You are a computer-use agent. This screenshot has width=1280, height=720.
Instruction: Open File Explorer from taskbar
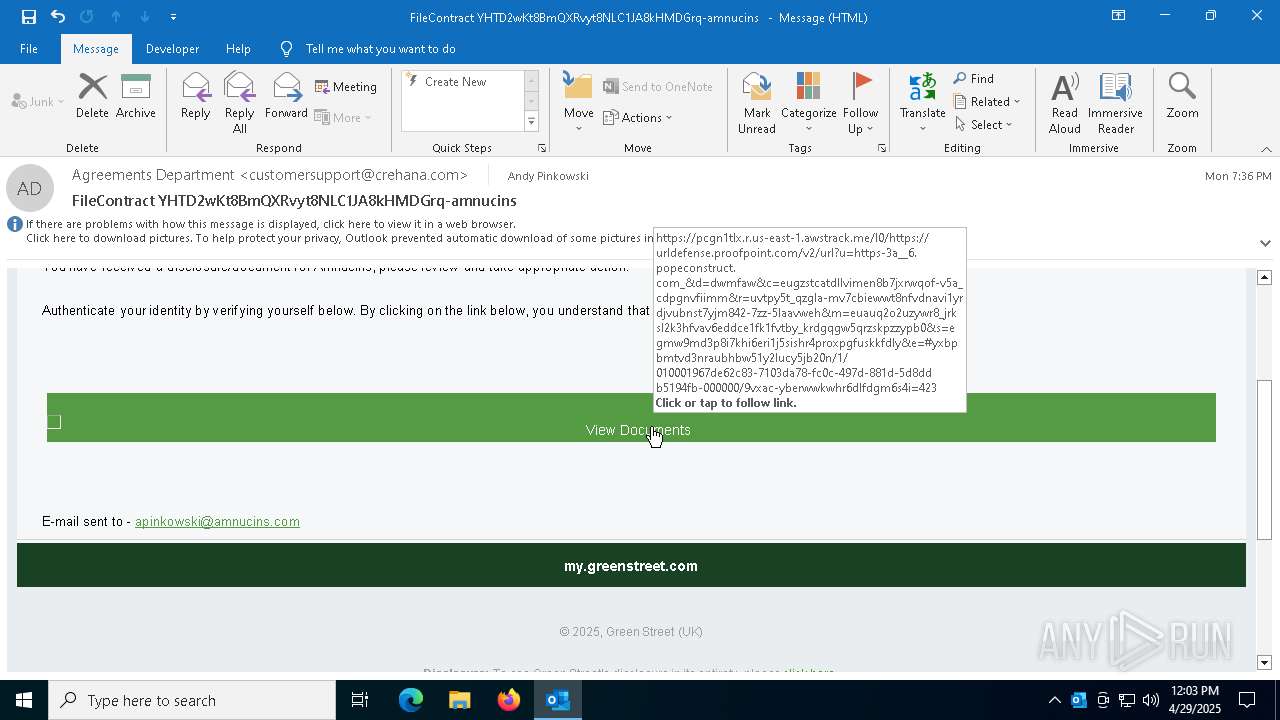coord(459,700)
